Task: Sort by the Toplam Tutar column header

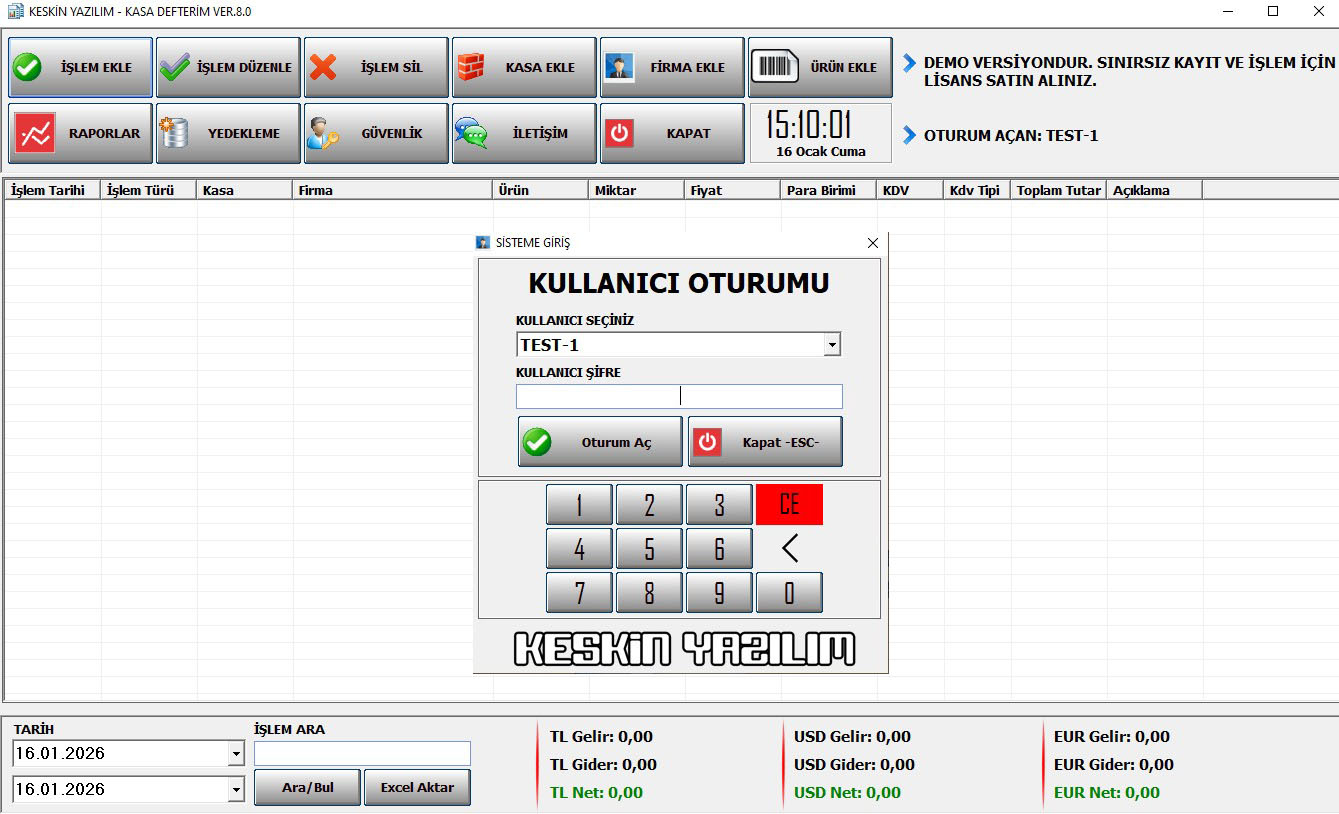Action: pos(1058,190)
